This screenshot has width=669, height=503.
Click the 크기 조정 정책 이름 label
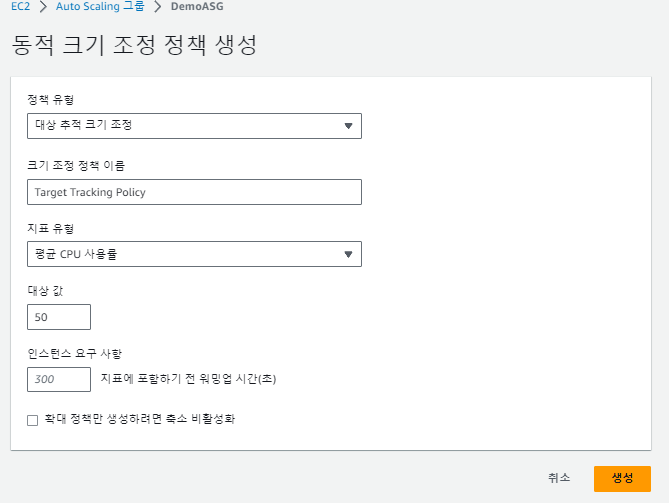[76, 166]
